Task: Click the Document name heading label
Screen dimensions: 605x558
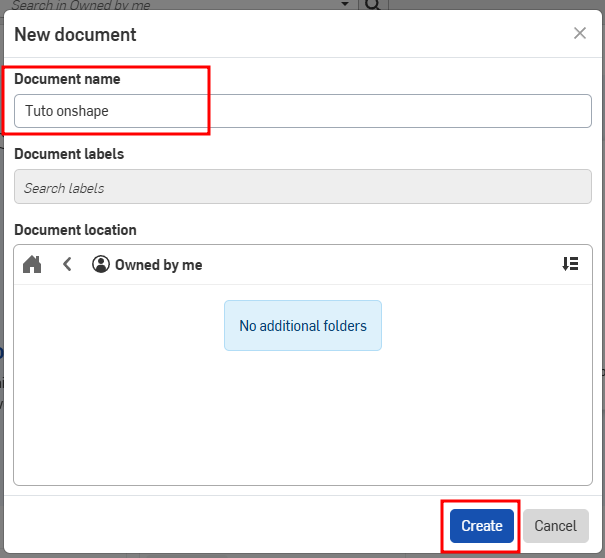Action: [x=67, y=79]
